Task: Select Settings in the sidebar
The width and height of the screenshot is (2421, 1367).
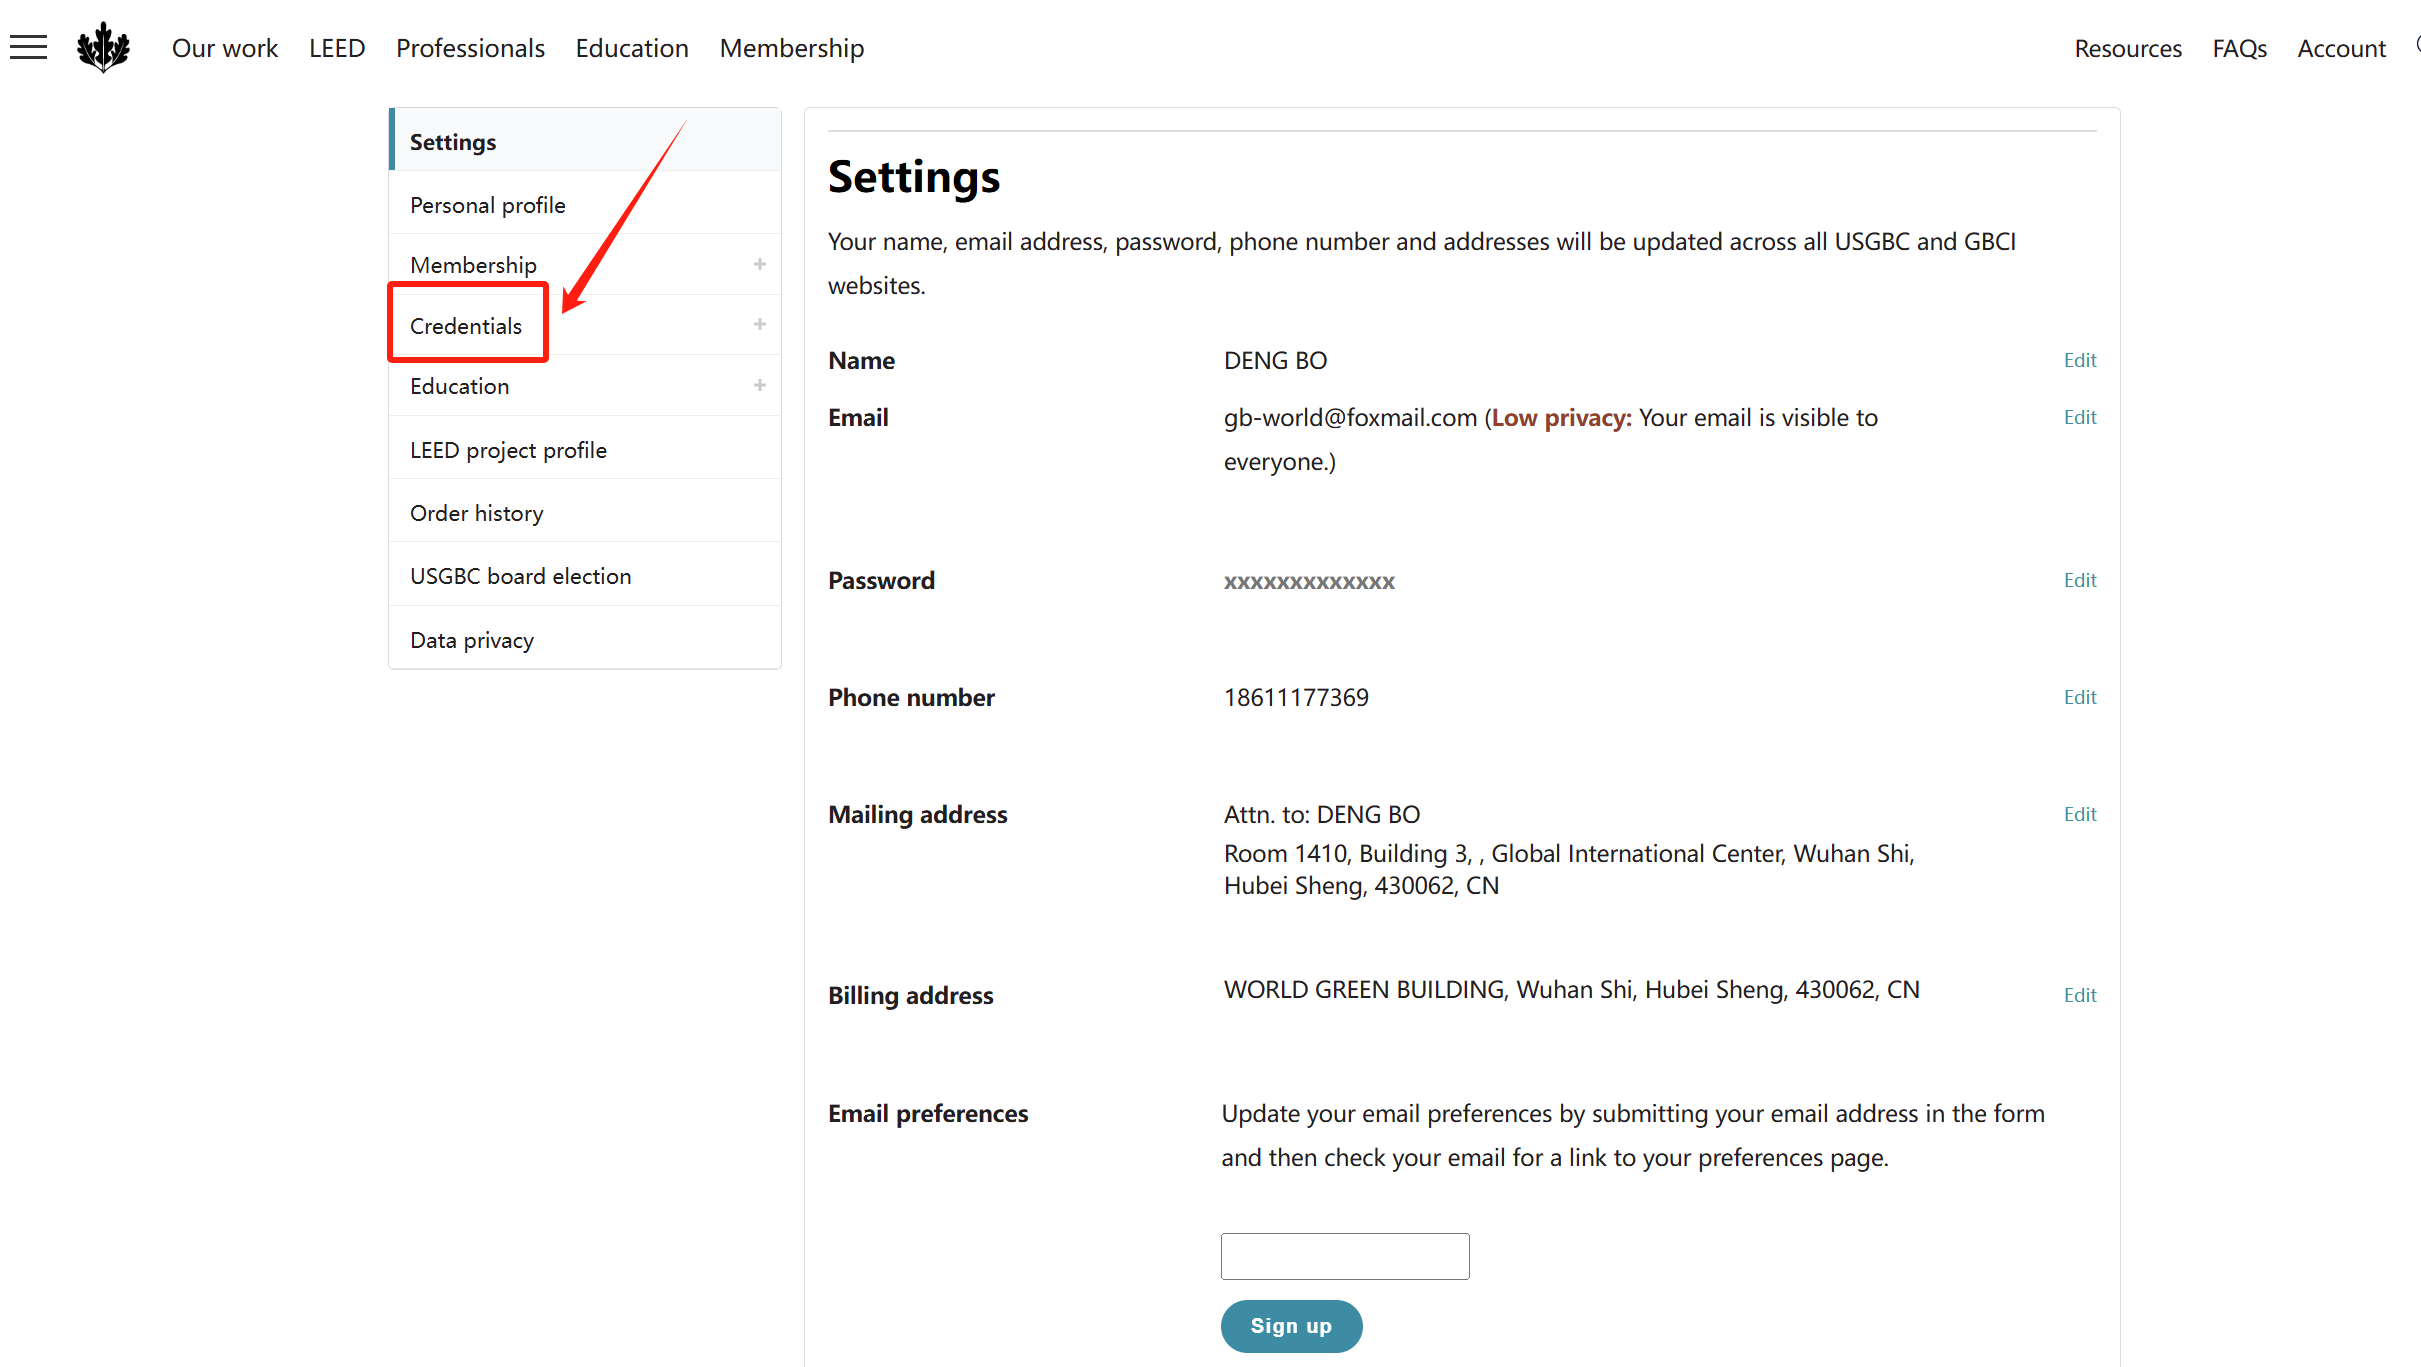Action: 585,141
